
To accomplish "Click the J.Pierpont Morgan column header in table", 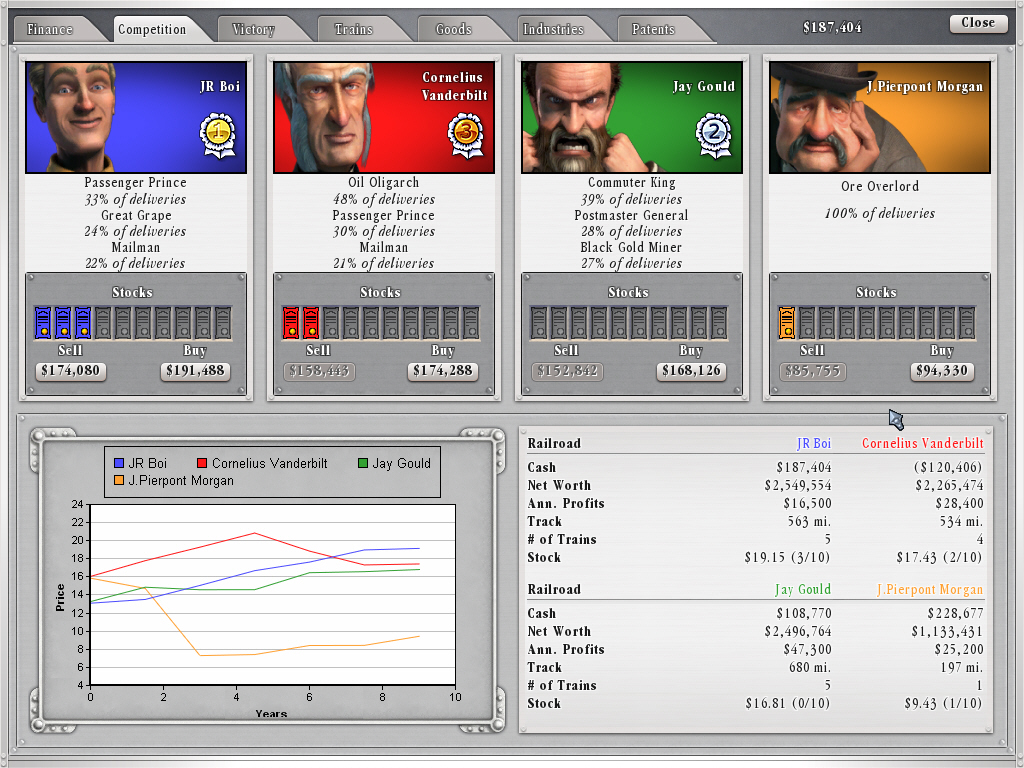I will [930, 589].
